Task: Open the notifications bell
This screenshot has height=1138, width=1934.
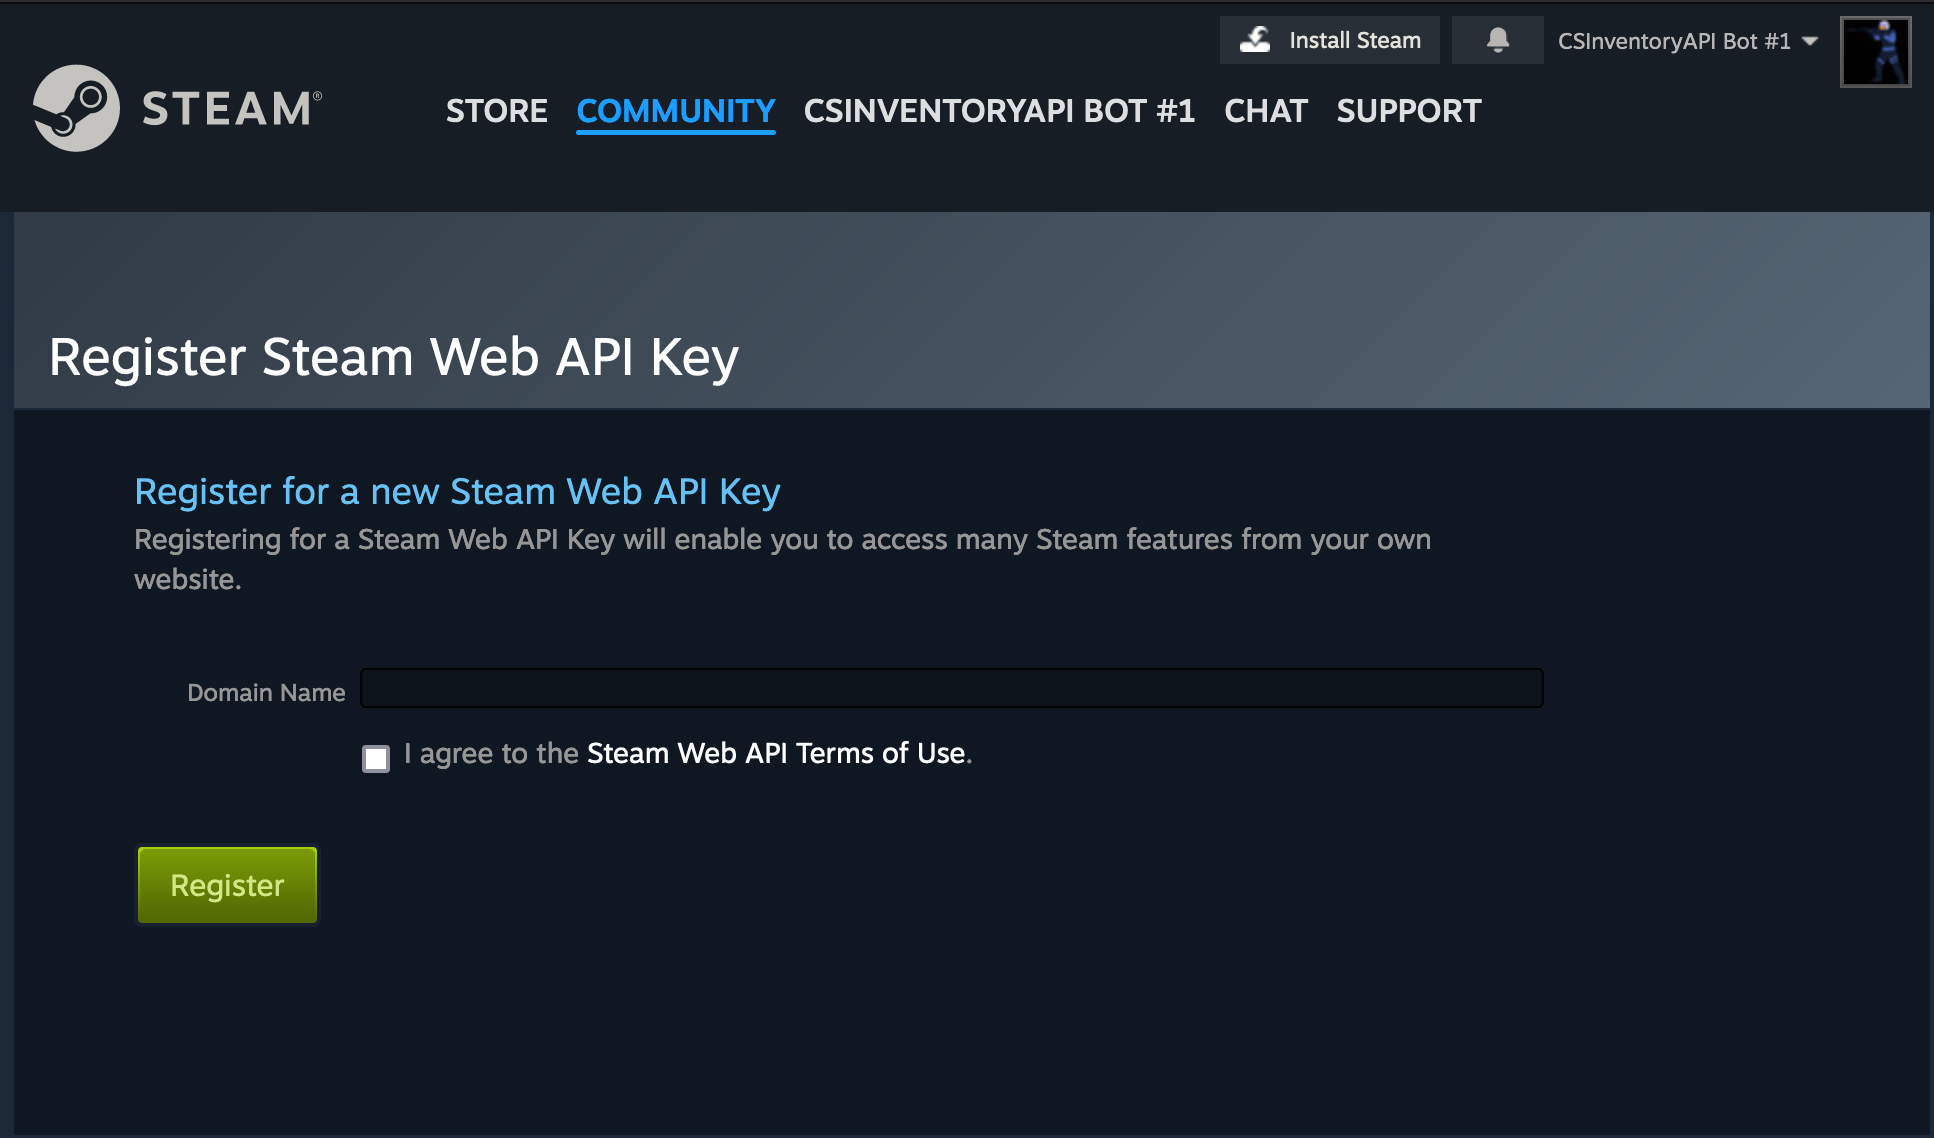Action: pos(1497,40)
